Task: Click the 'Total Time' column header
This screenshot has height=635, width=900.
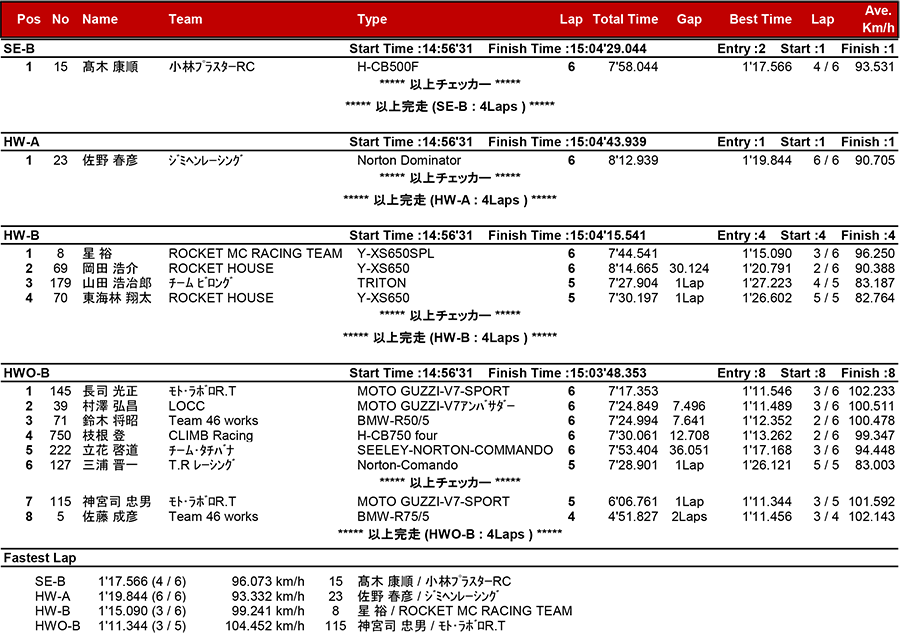Action: click(x=625, y=19)
